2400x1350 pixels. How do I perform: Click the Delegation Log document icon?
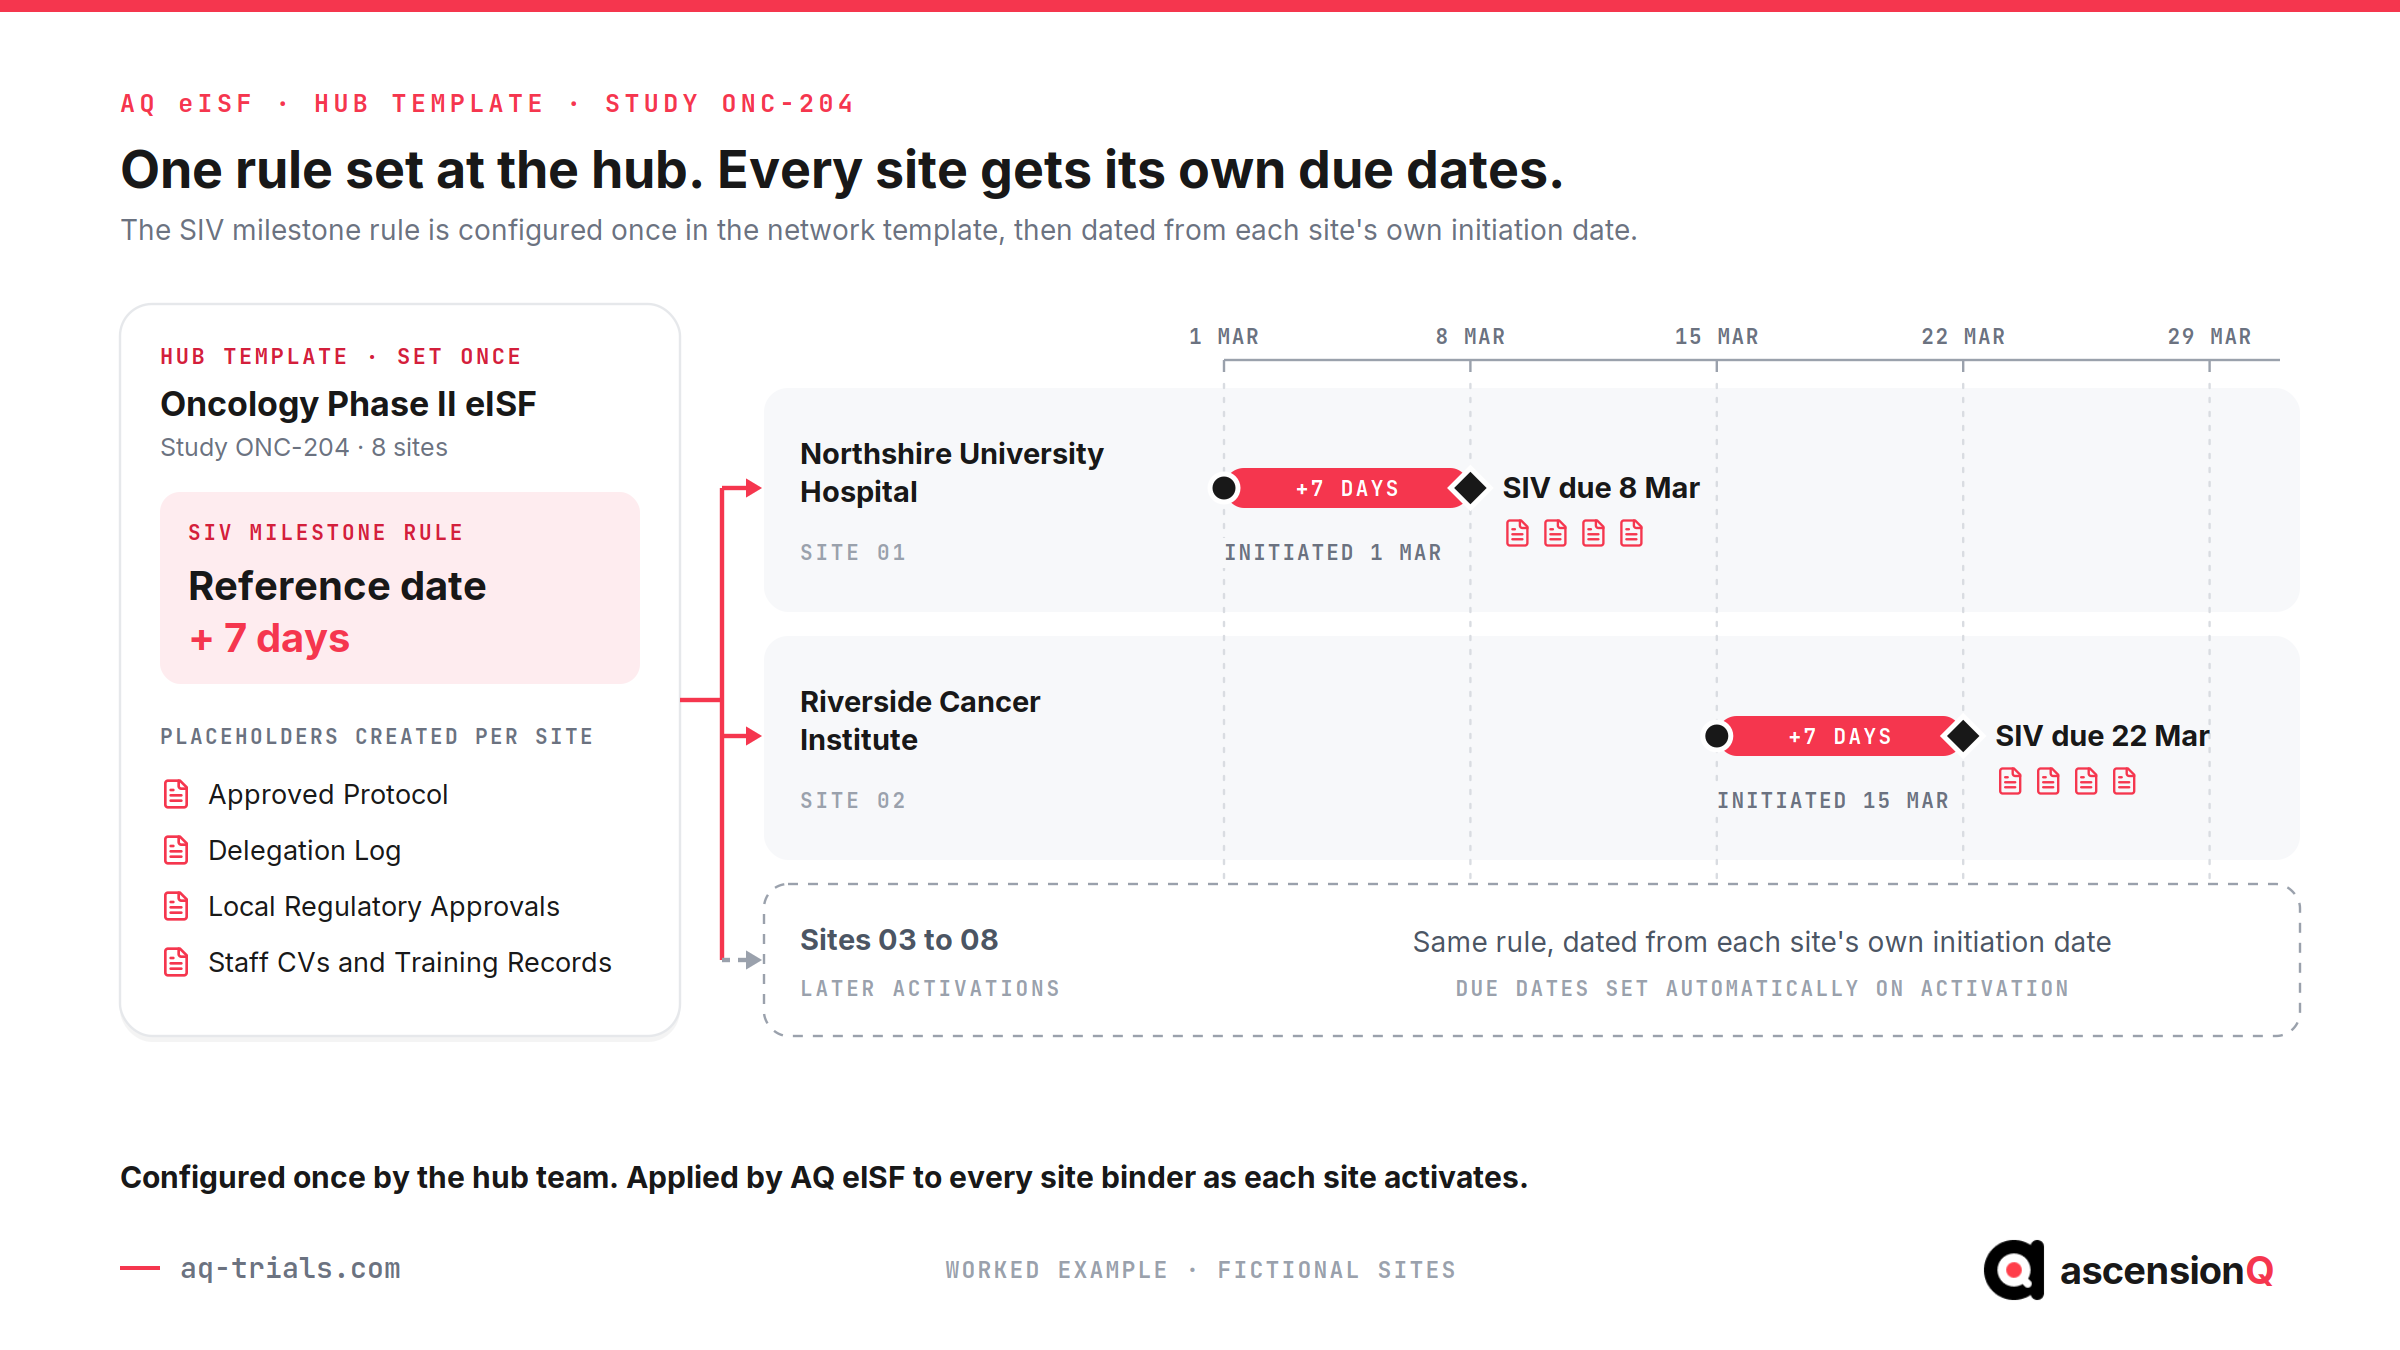[x=176, y=850]
